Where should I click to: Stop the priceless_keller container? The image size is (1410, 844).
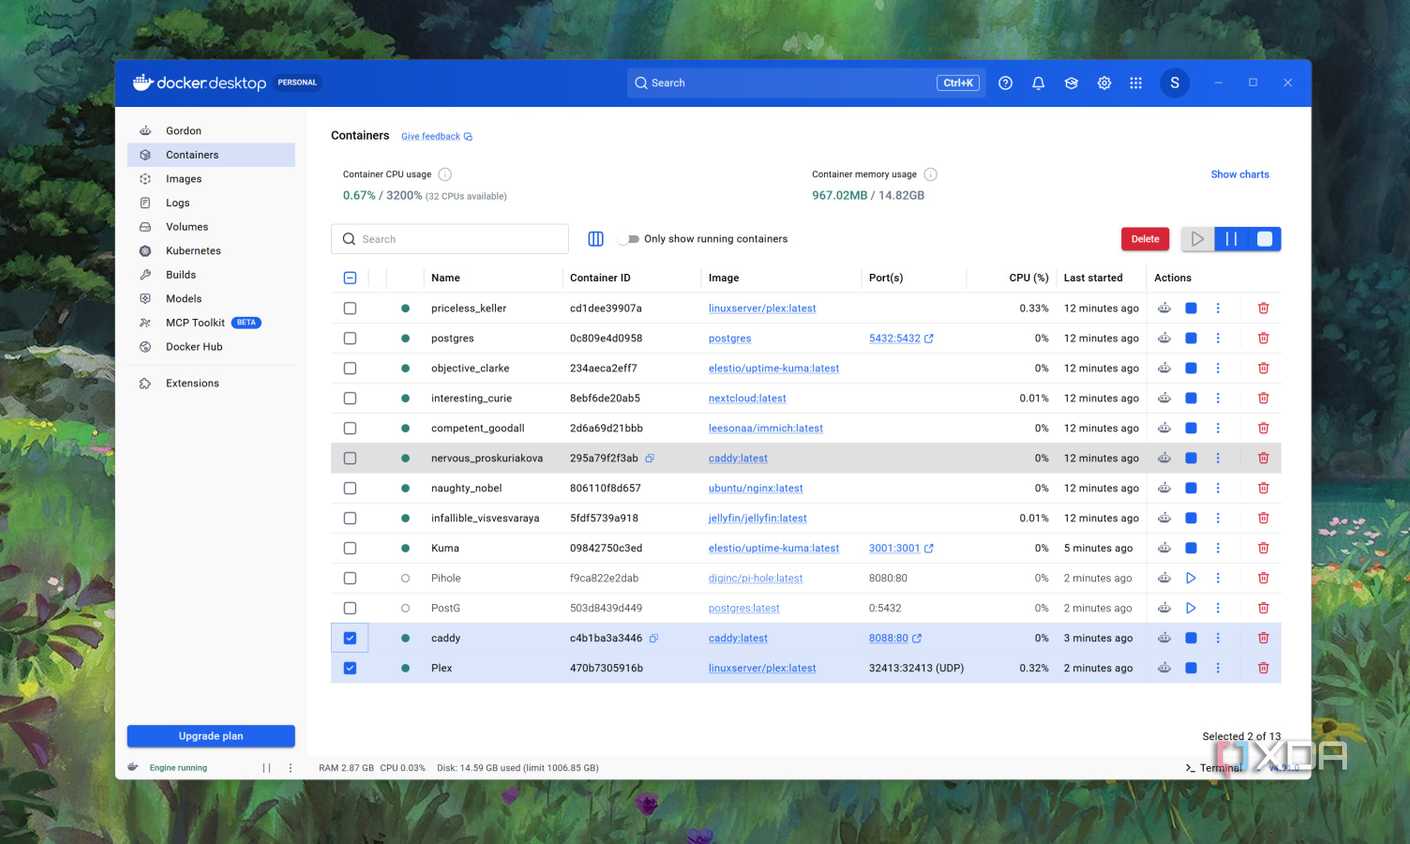click(x=1191, y=308)
